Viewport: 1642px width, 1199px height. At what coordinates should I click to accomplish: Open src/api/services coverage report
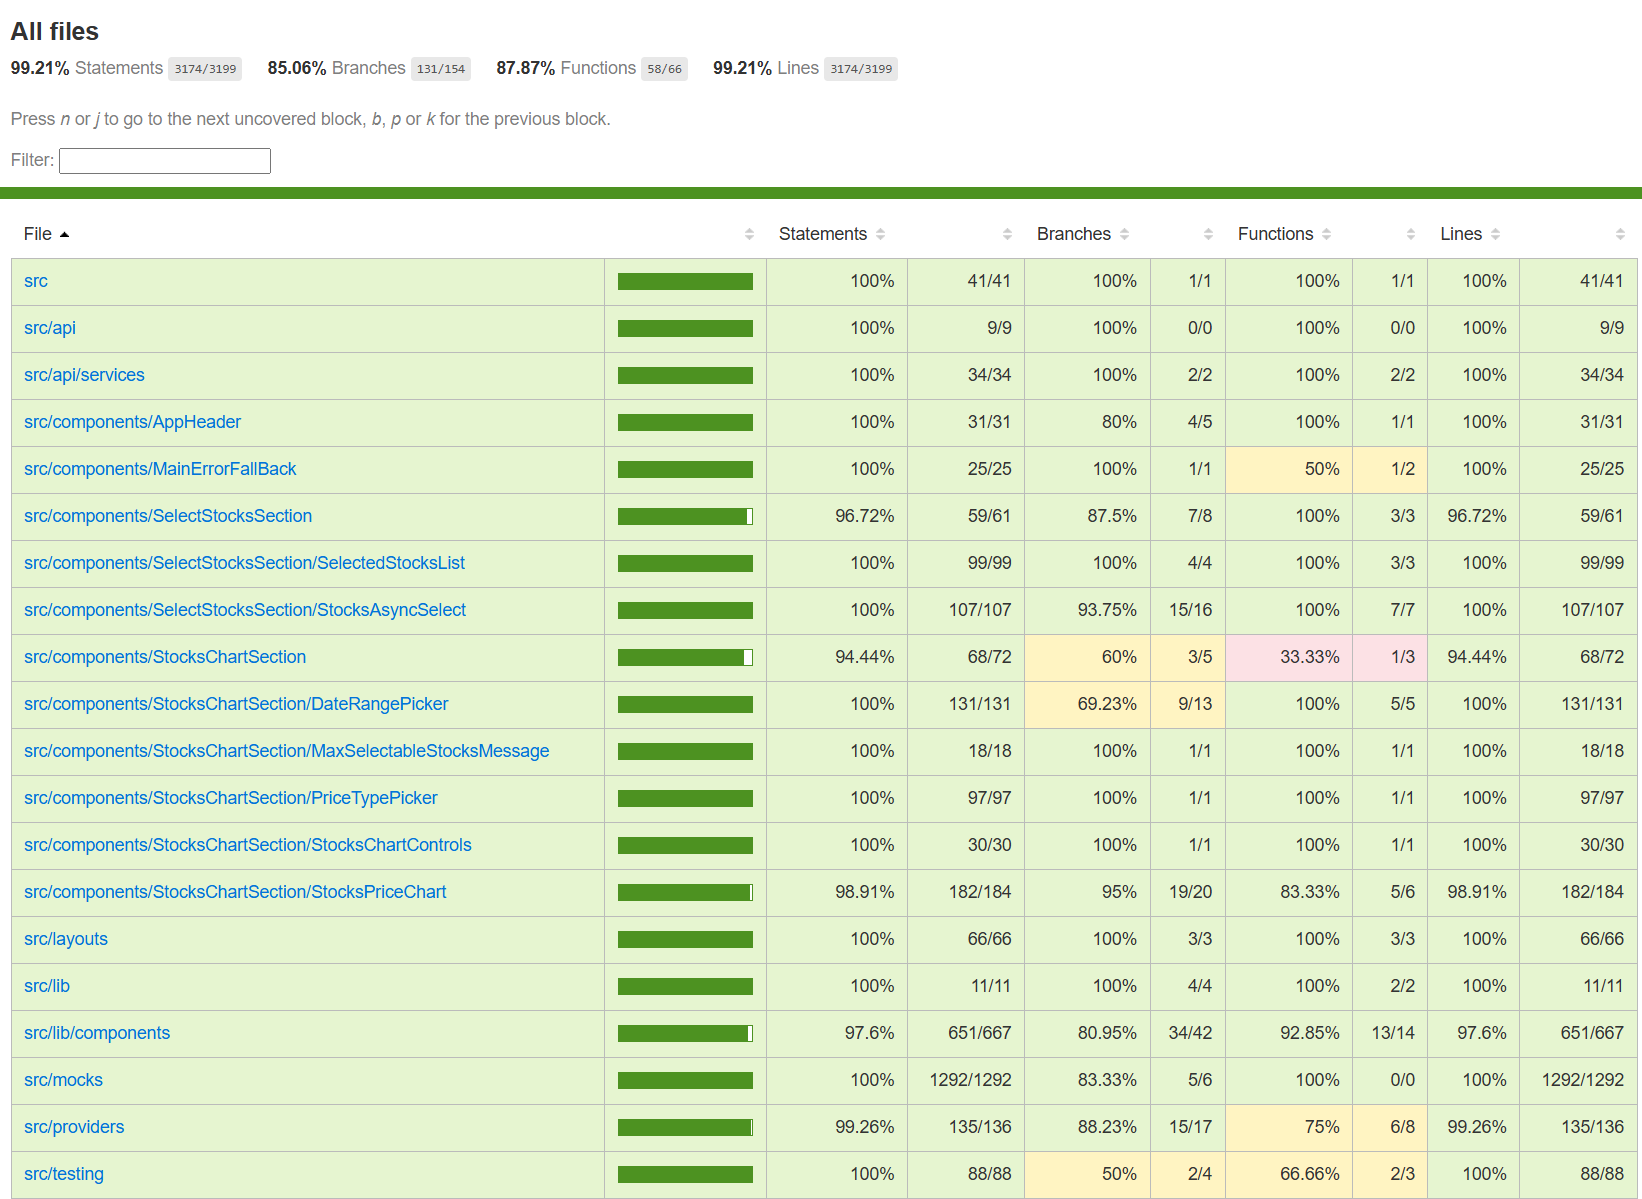point(84,375)
